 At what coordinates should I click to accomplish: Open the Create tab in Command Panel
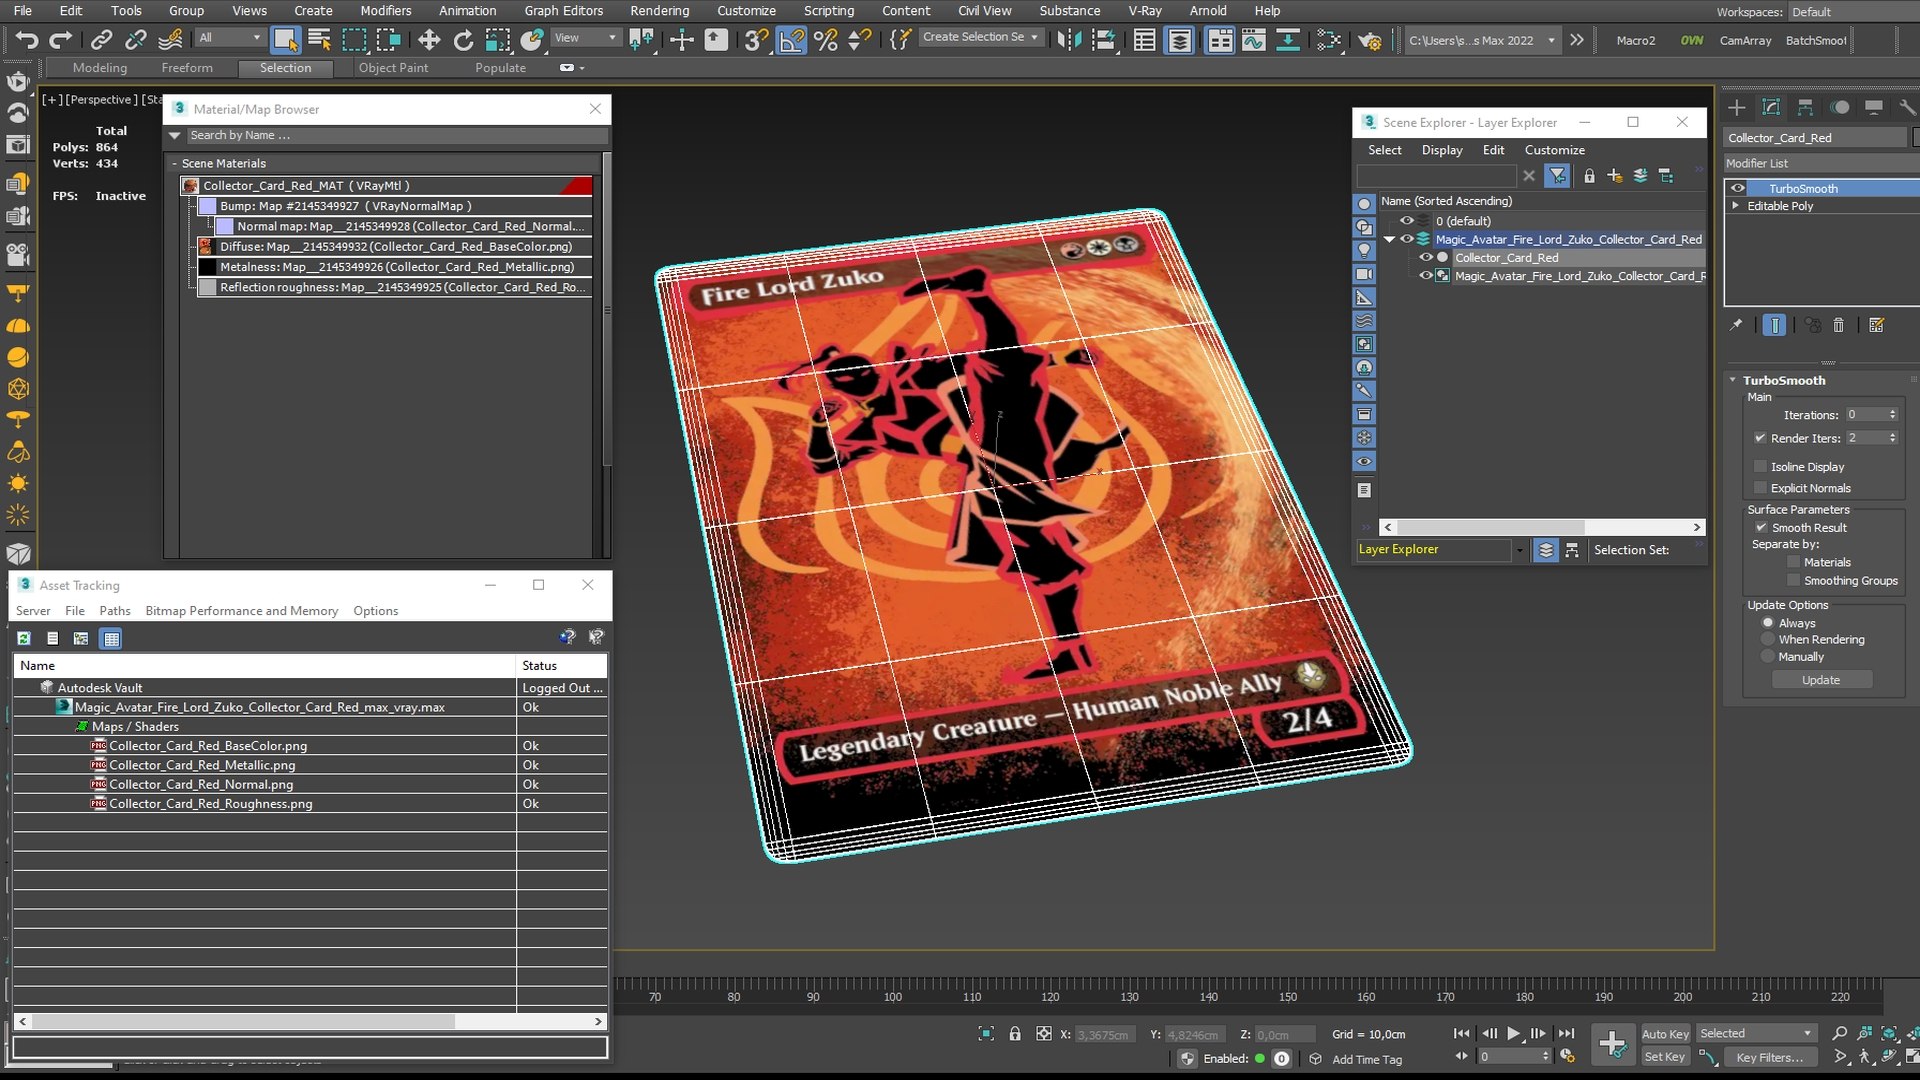coord(1737,107)
